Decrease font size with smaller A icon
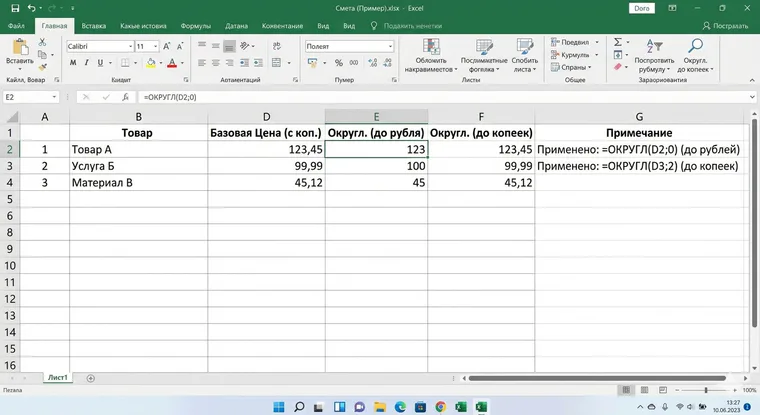This screenshot has height=415, width=760. click(180, 46)
